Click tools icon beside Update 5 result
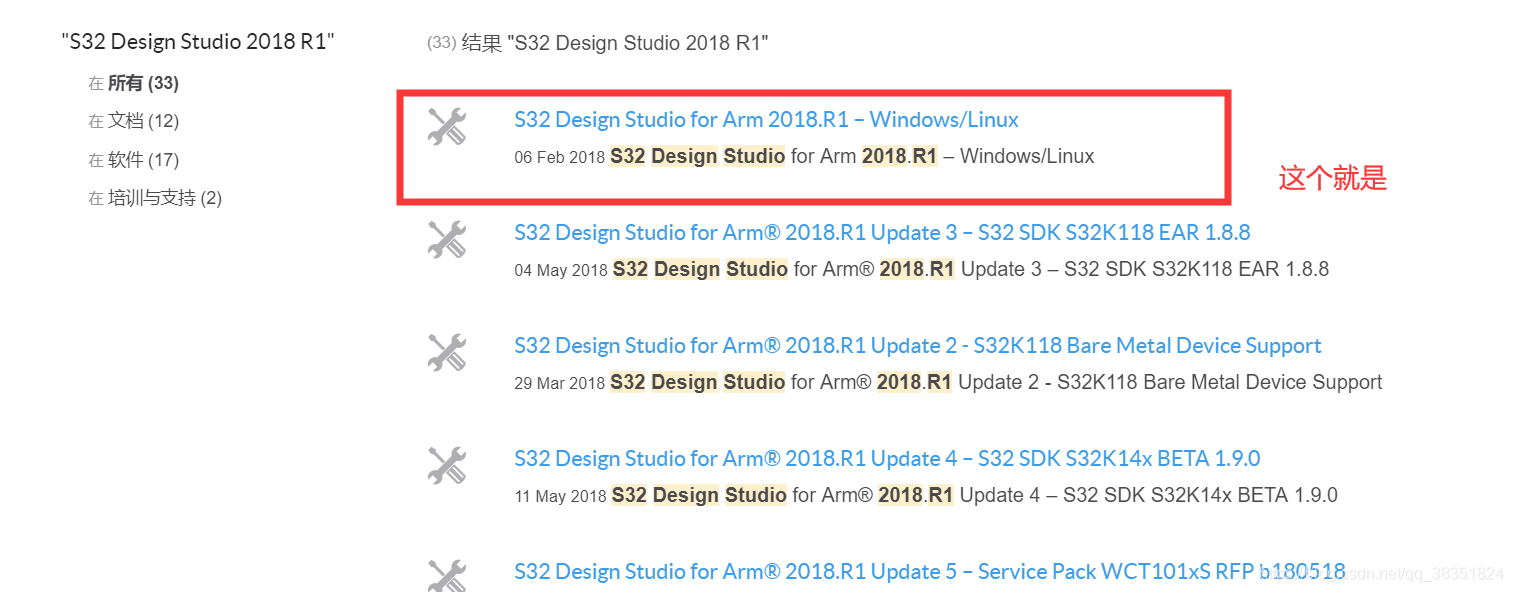The image size is (1513, 592). 447,575
